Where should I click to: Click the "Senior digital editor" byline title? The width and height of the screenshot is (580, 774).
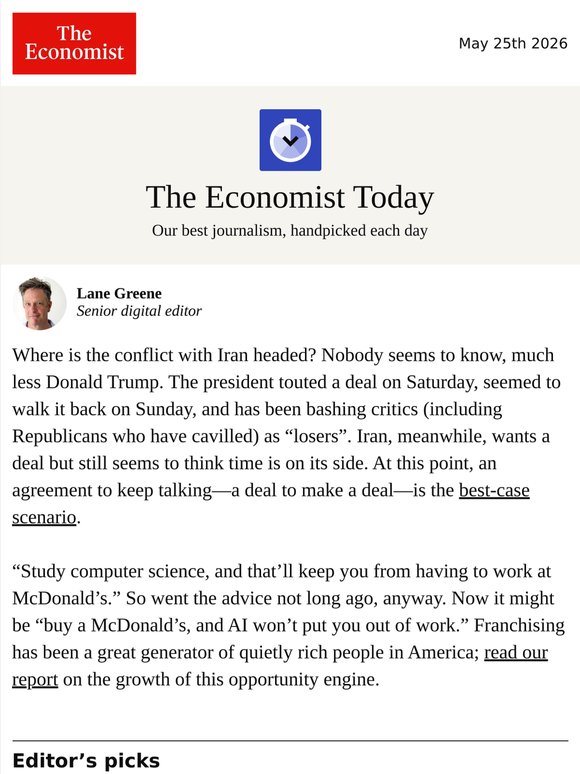coord(139,311)
